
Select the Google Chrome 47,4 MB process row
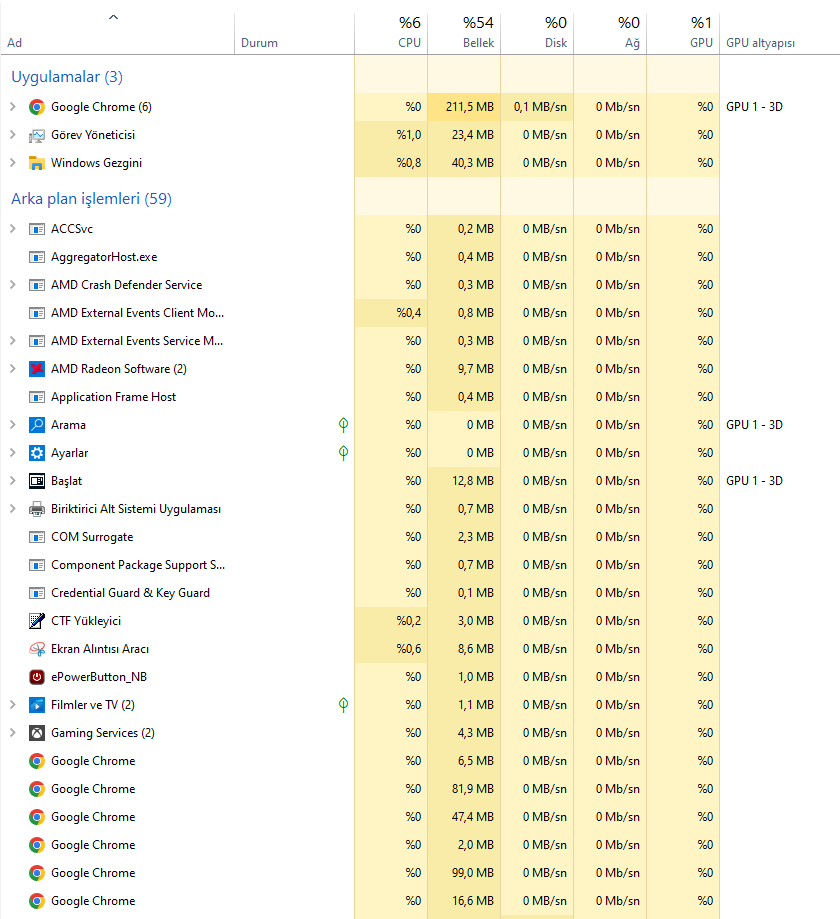420,817
